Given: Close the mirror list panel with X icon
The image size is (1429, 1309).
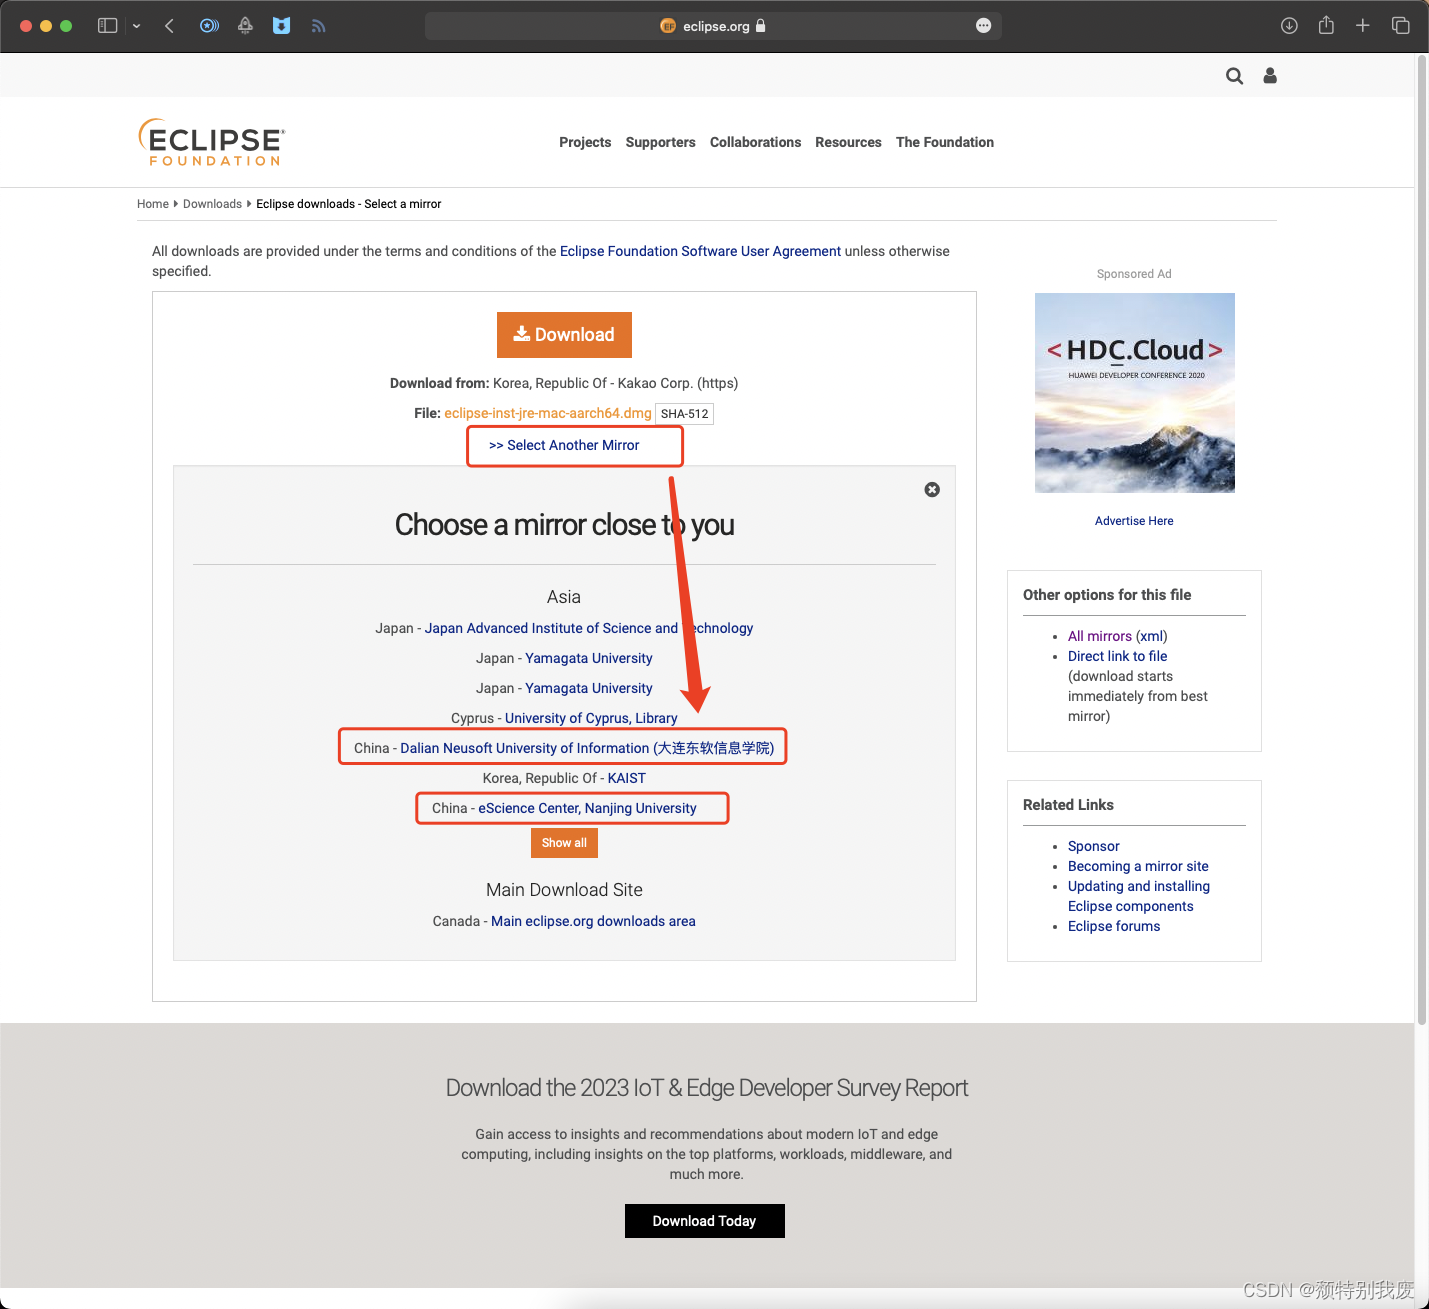Looking at the screenshot, I should 932,489.
